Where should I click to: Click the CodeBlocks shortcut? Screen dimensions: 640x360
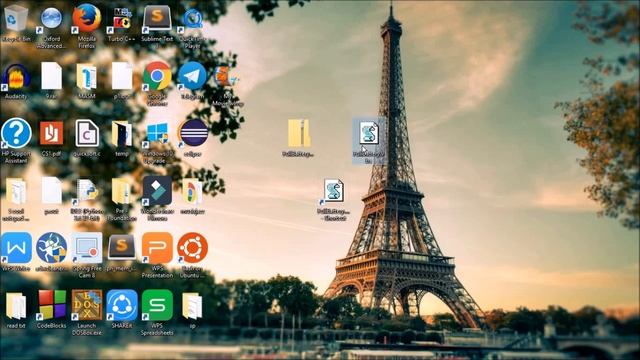[51, 305]
